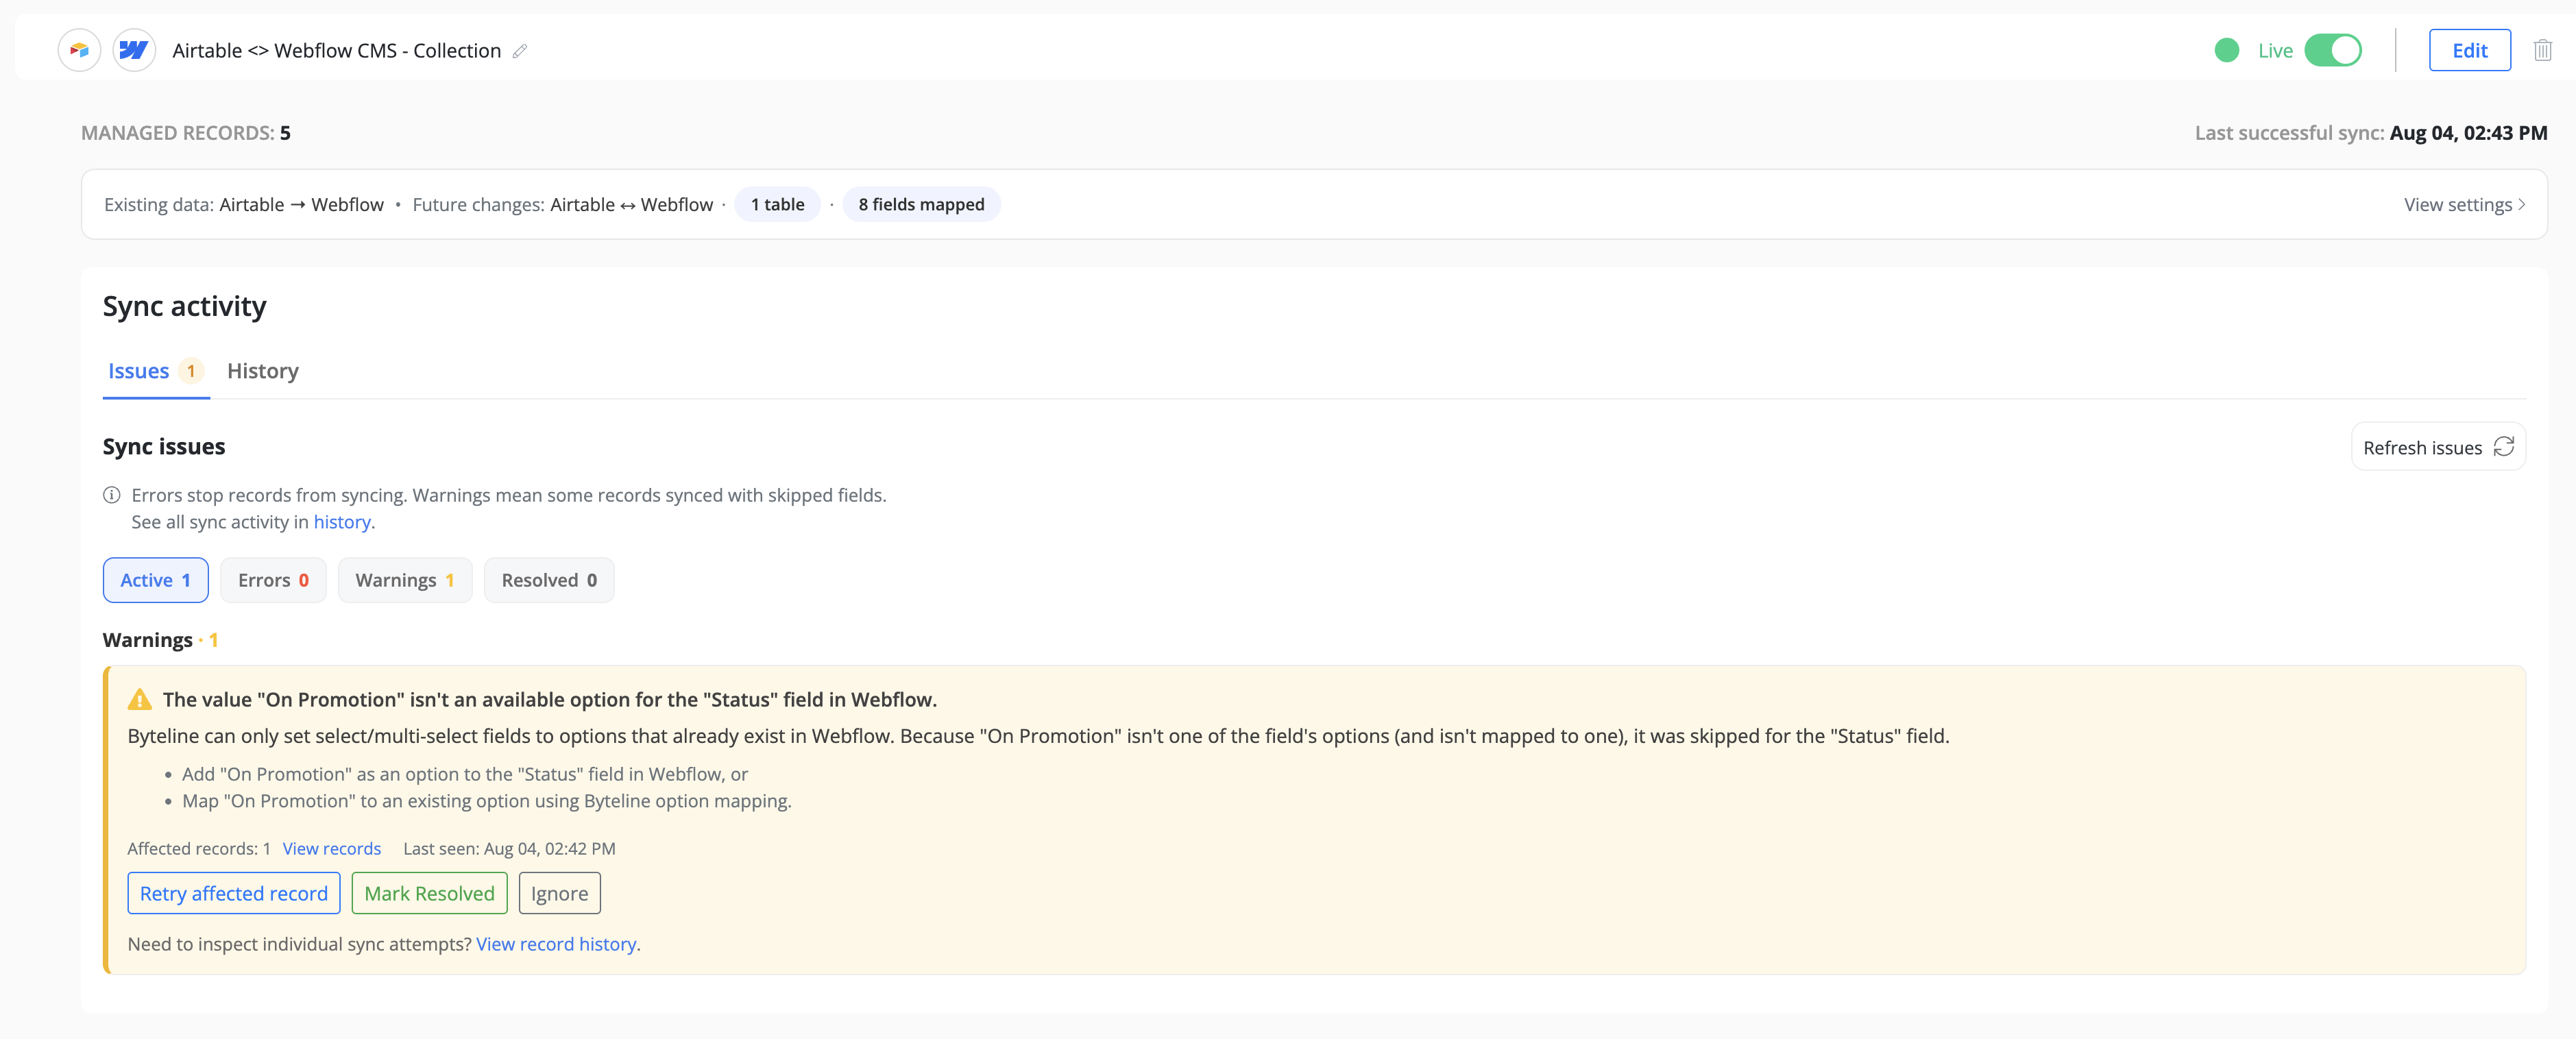The width and height of the screenshot is (2576, 1039).
Task: Select the Issues tab
Action: 156,371
